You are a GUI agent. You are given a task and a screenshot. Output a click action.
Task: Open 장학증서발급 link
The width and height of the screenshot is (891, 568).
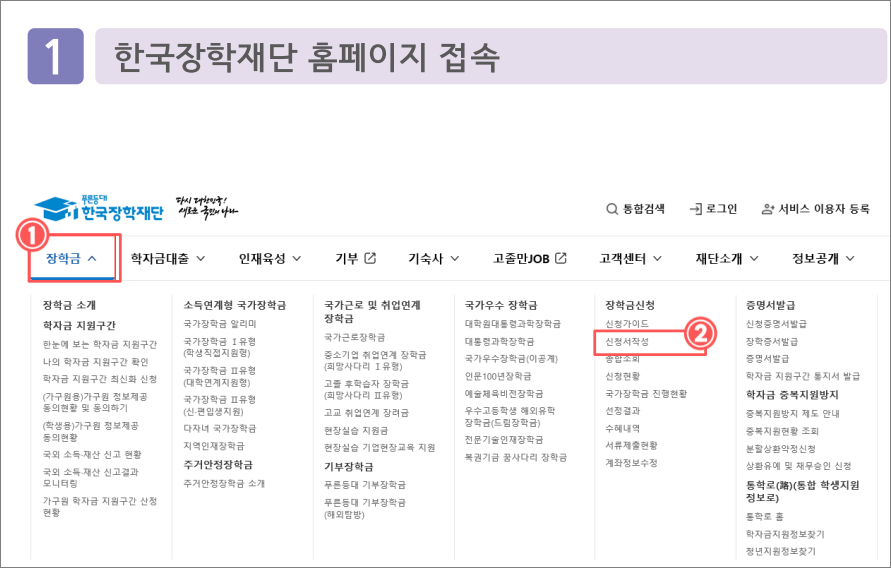pyautogui.click(x=772, y=341)
